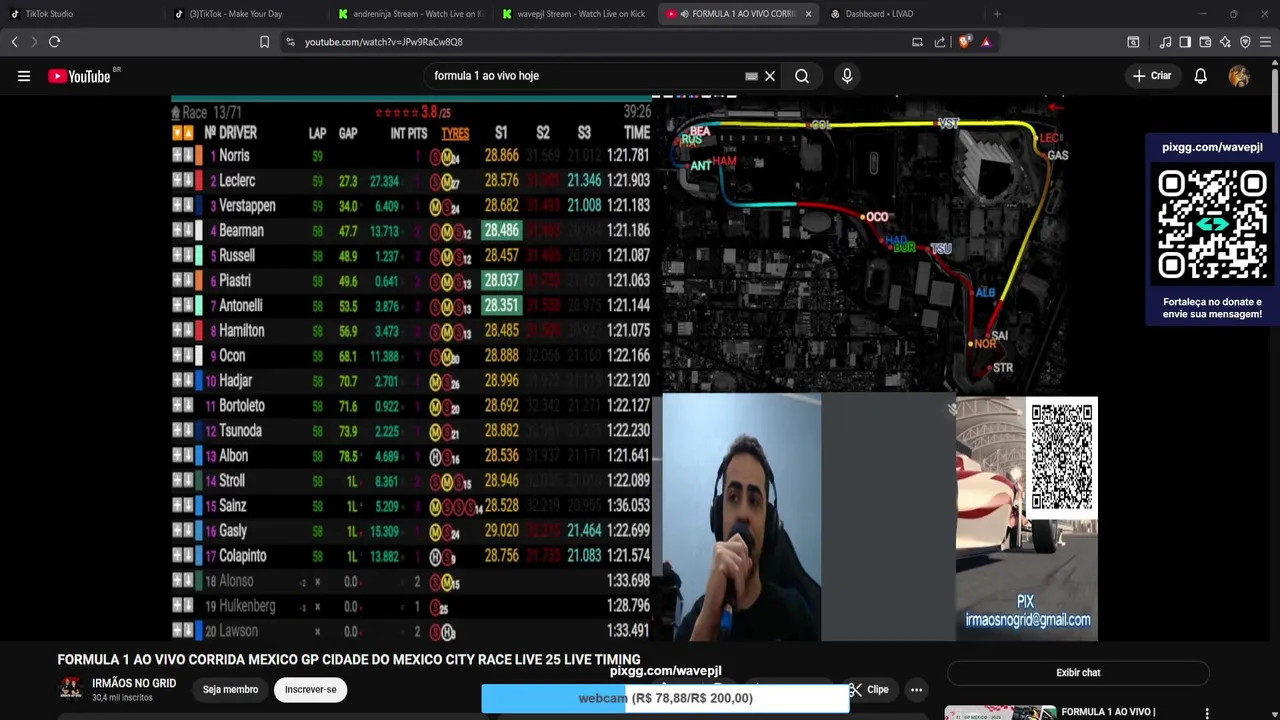Click the Seja membro button
Screen dimensions: 1280x720
coord(230,689)
